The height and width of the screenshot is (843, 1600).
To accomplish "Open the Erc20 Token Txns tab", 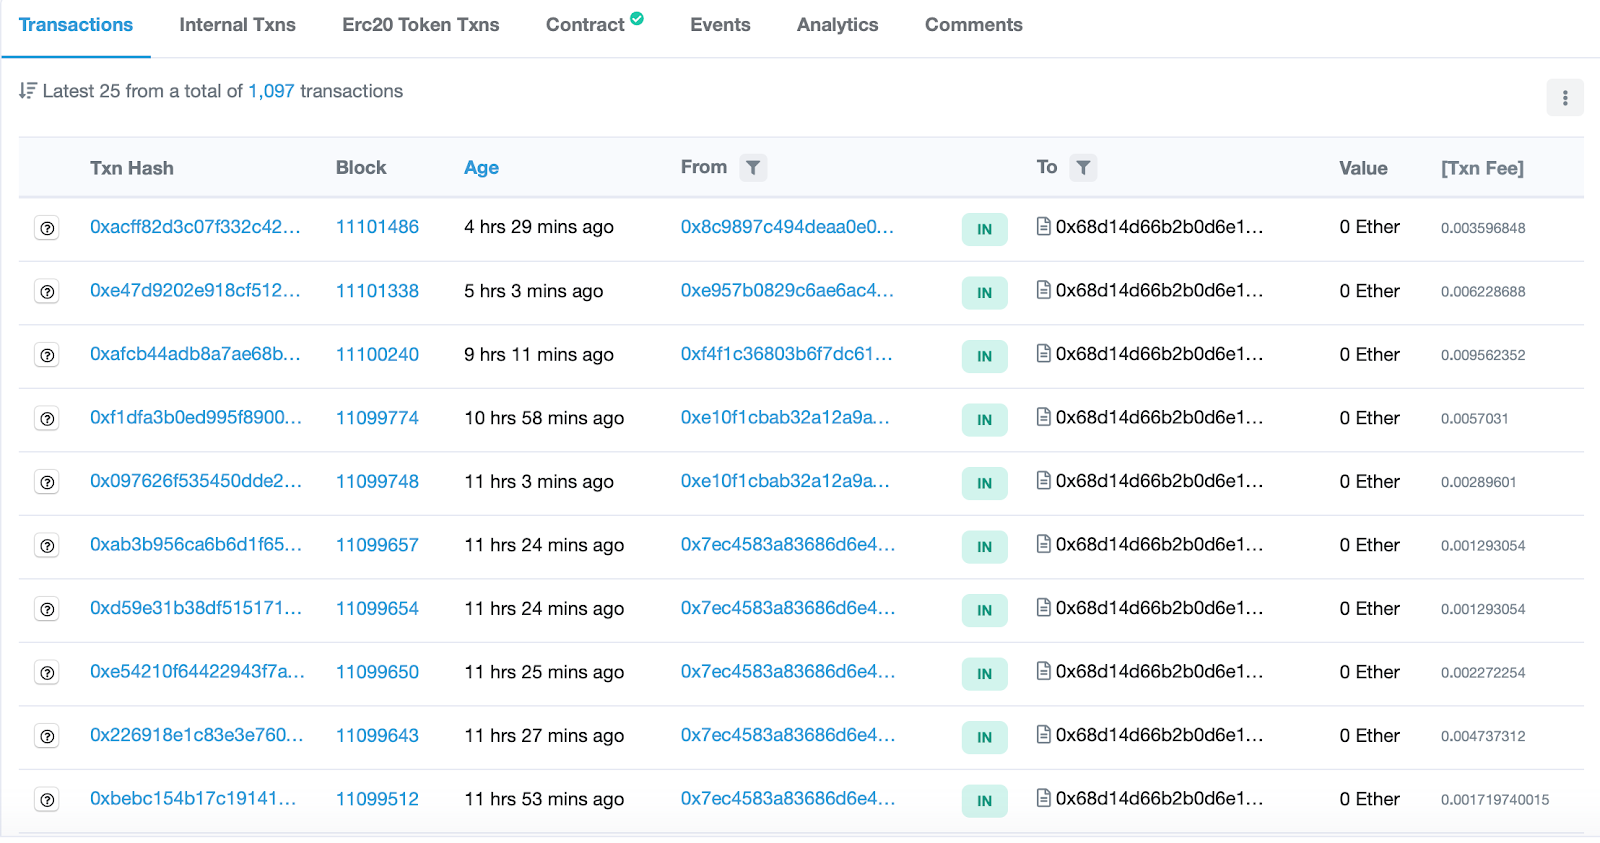I will point(421,25).
